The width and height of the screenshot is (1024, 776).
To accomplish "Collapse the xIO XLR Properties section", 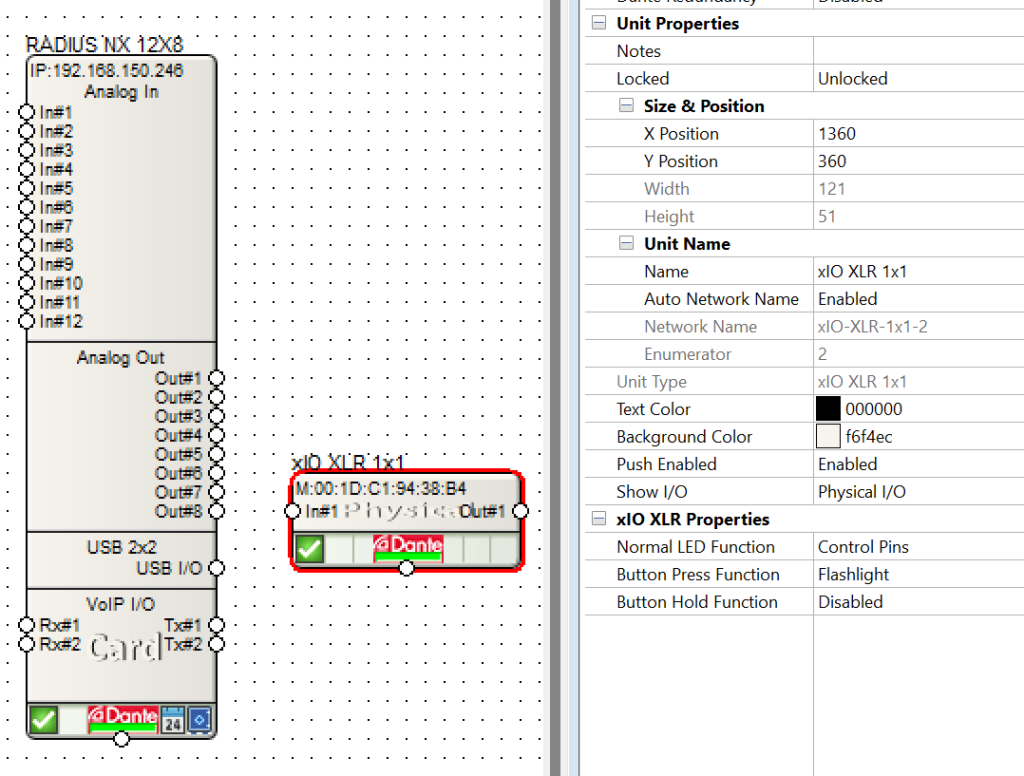I will (x=599, y=519).
